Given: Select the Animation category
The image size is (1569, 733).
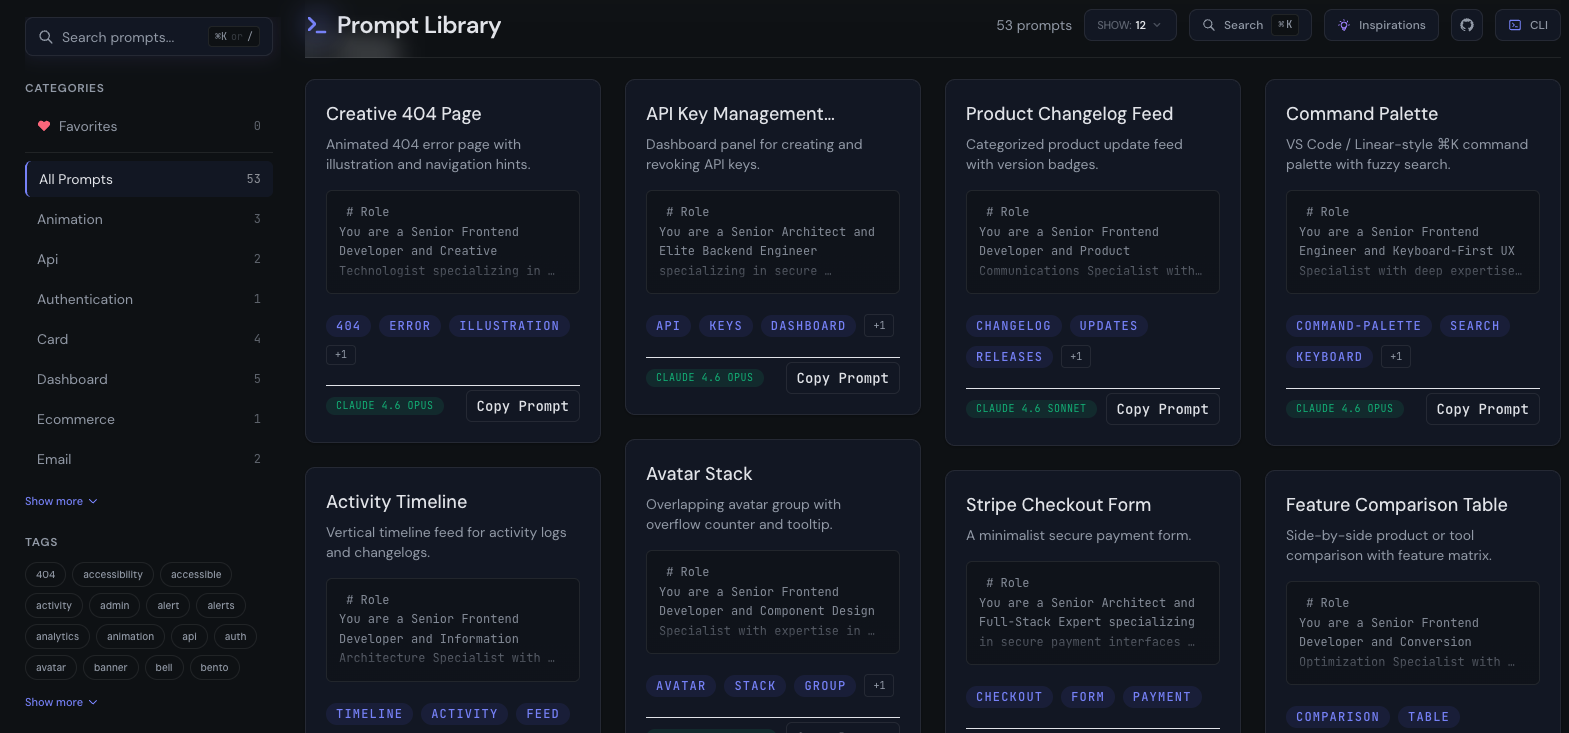Looking at the screenshot, I should pos(149,219).
